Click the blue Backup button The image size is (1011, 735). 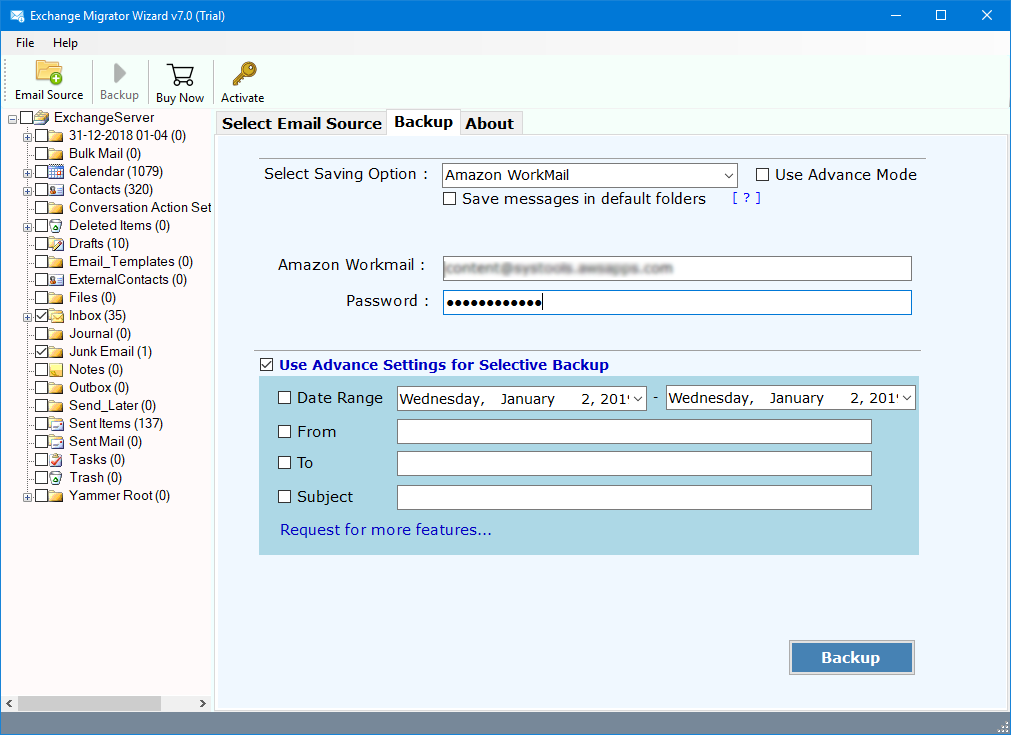click(851, 658)
